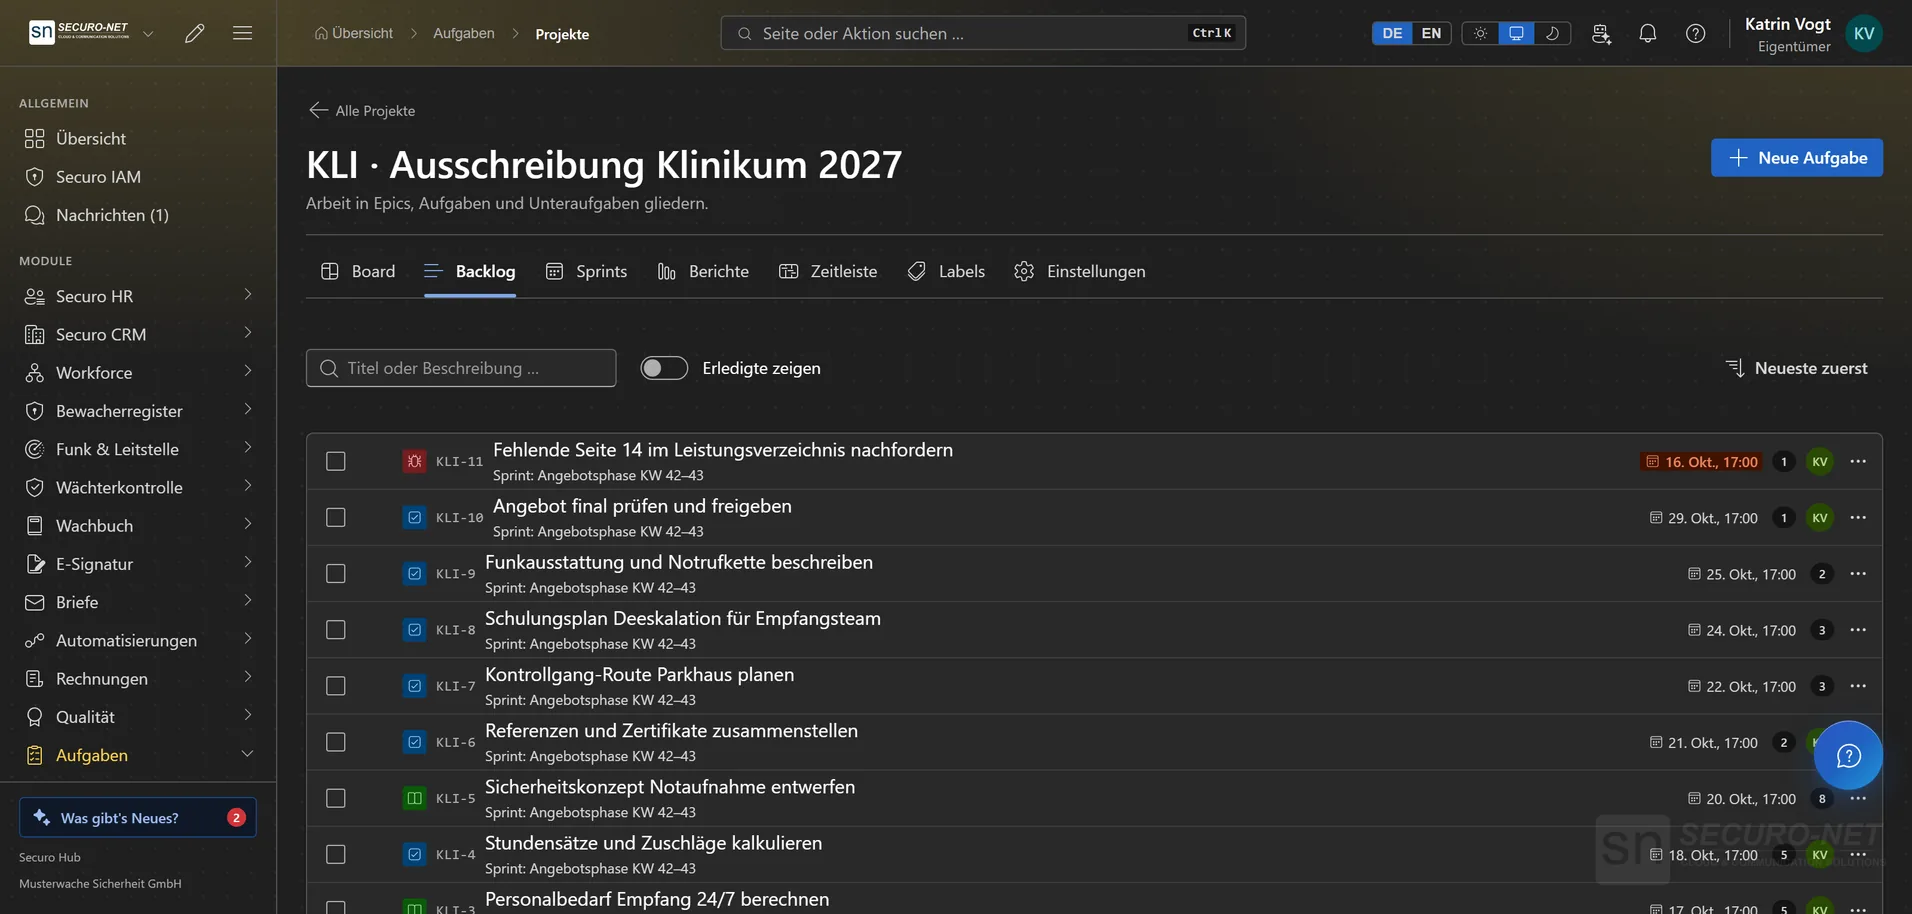
Task: Open the Zeitleiste tab
Action: point(828,271)
